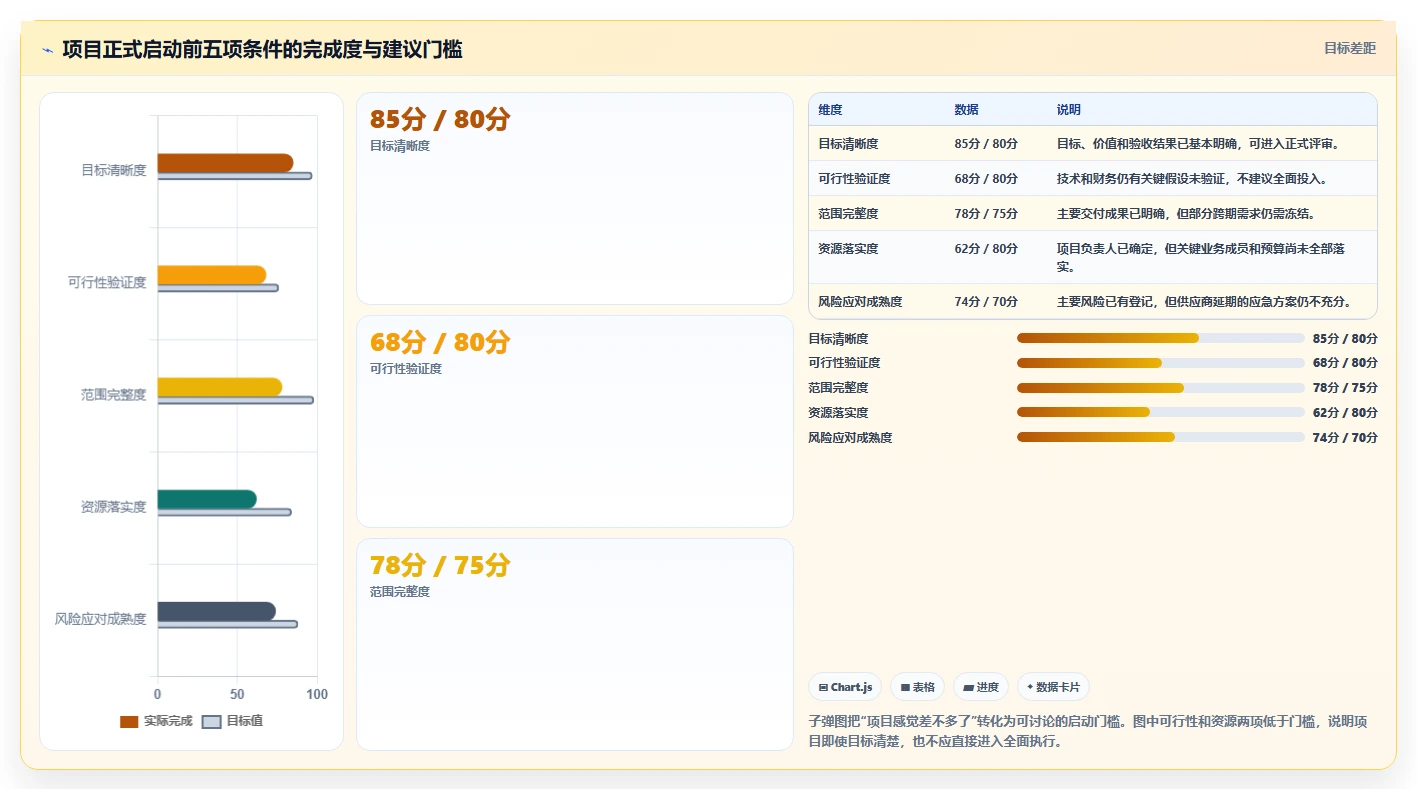Click the 资源落实度 axis label on the chart
1417x789 pixels.
(114, 507)
